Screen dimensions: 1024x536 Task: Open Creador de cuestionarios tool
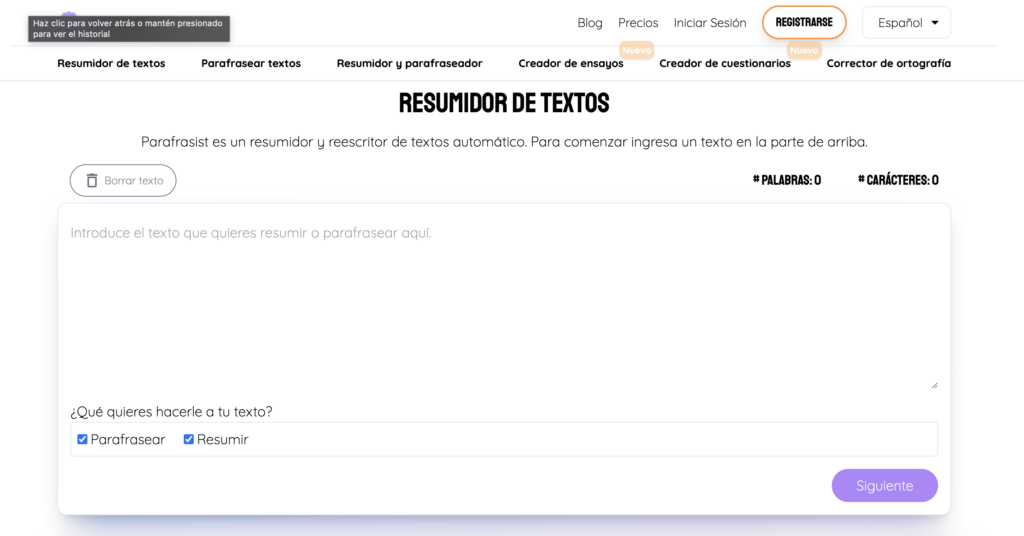[725, 63]
